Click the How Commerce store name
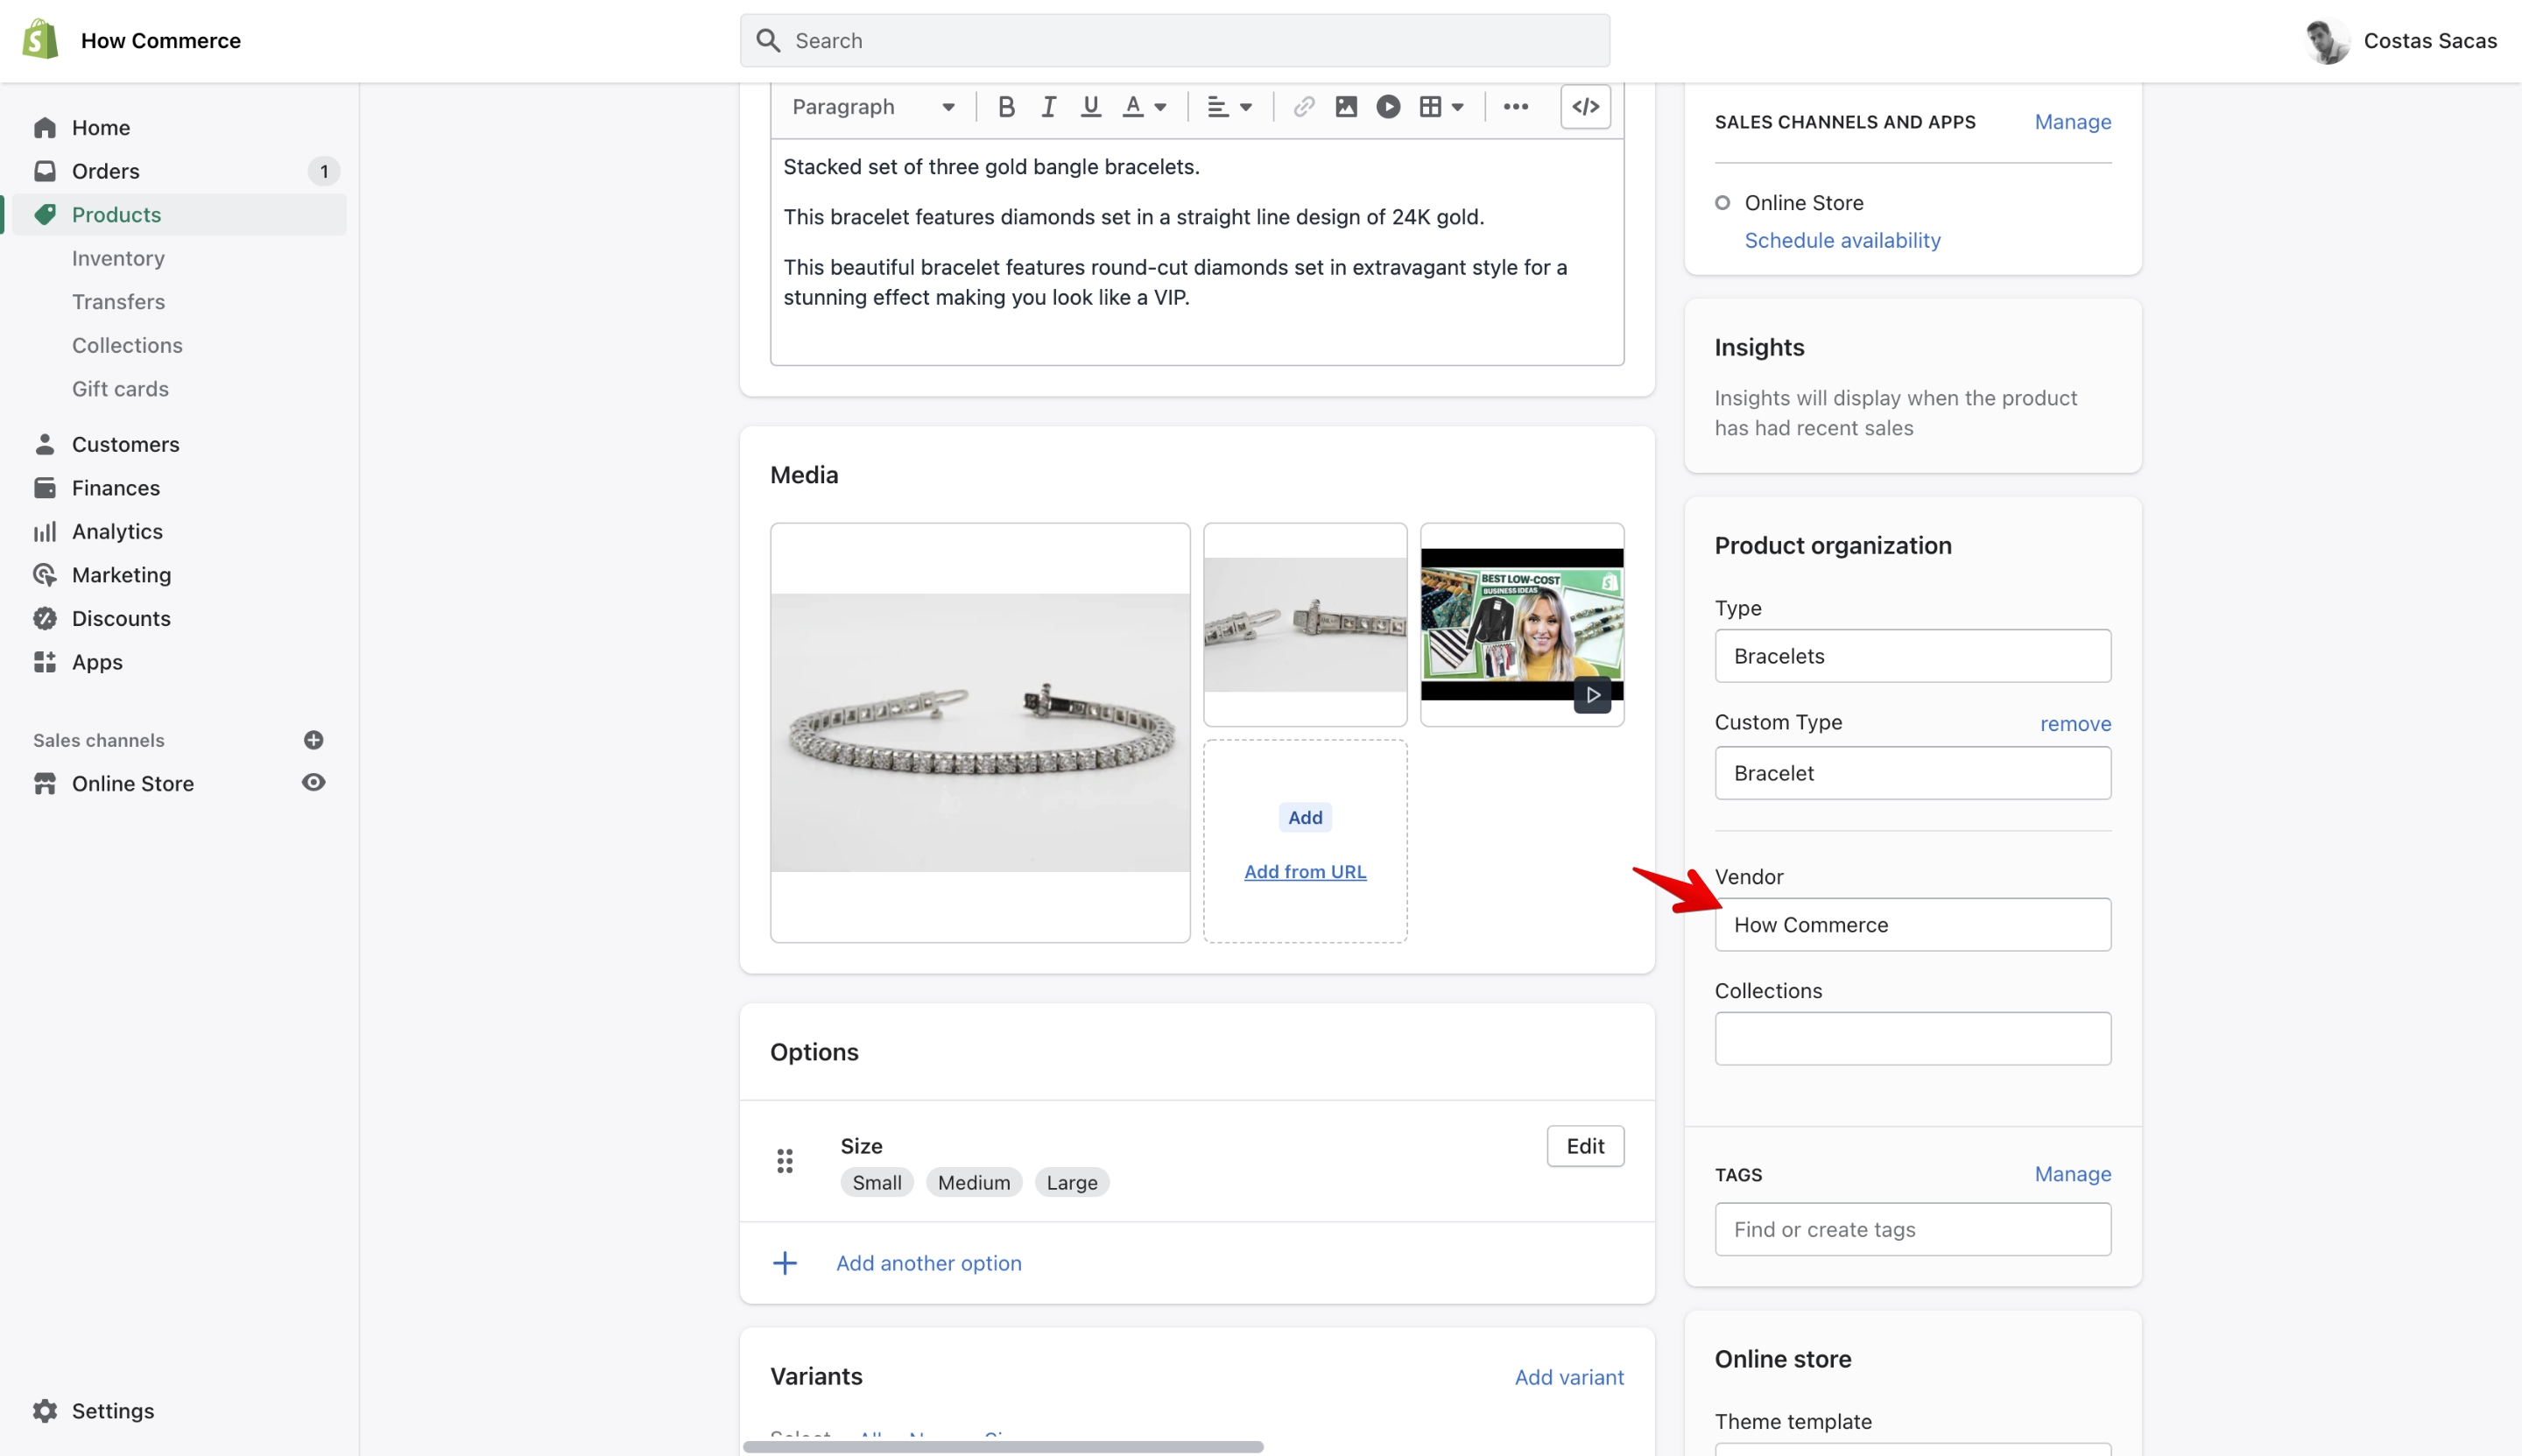Viewport: 2522px width, 1456px height. (161, 40)
